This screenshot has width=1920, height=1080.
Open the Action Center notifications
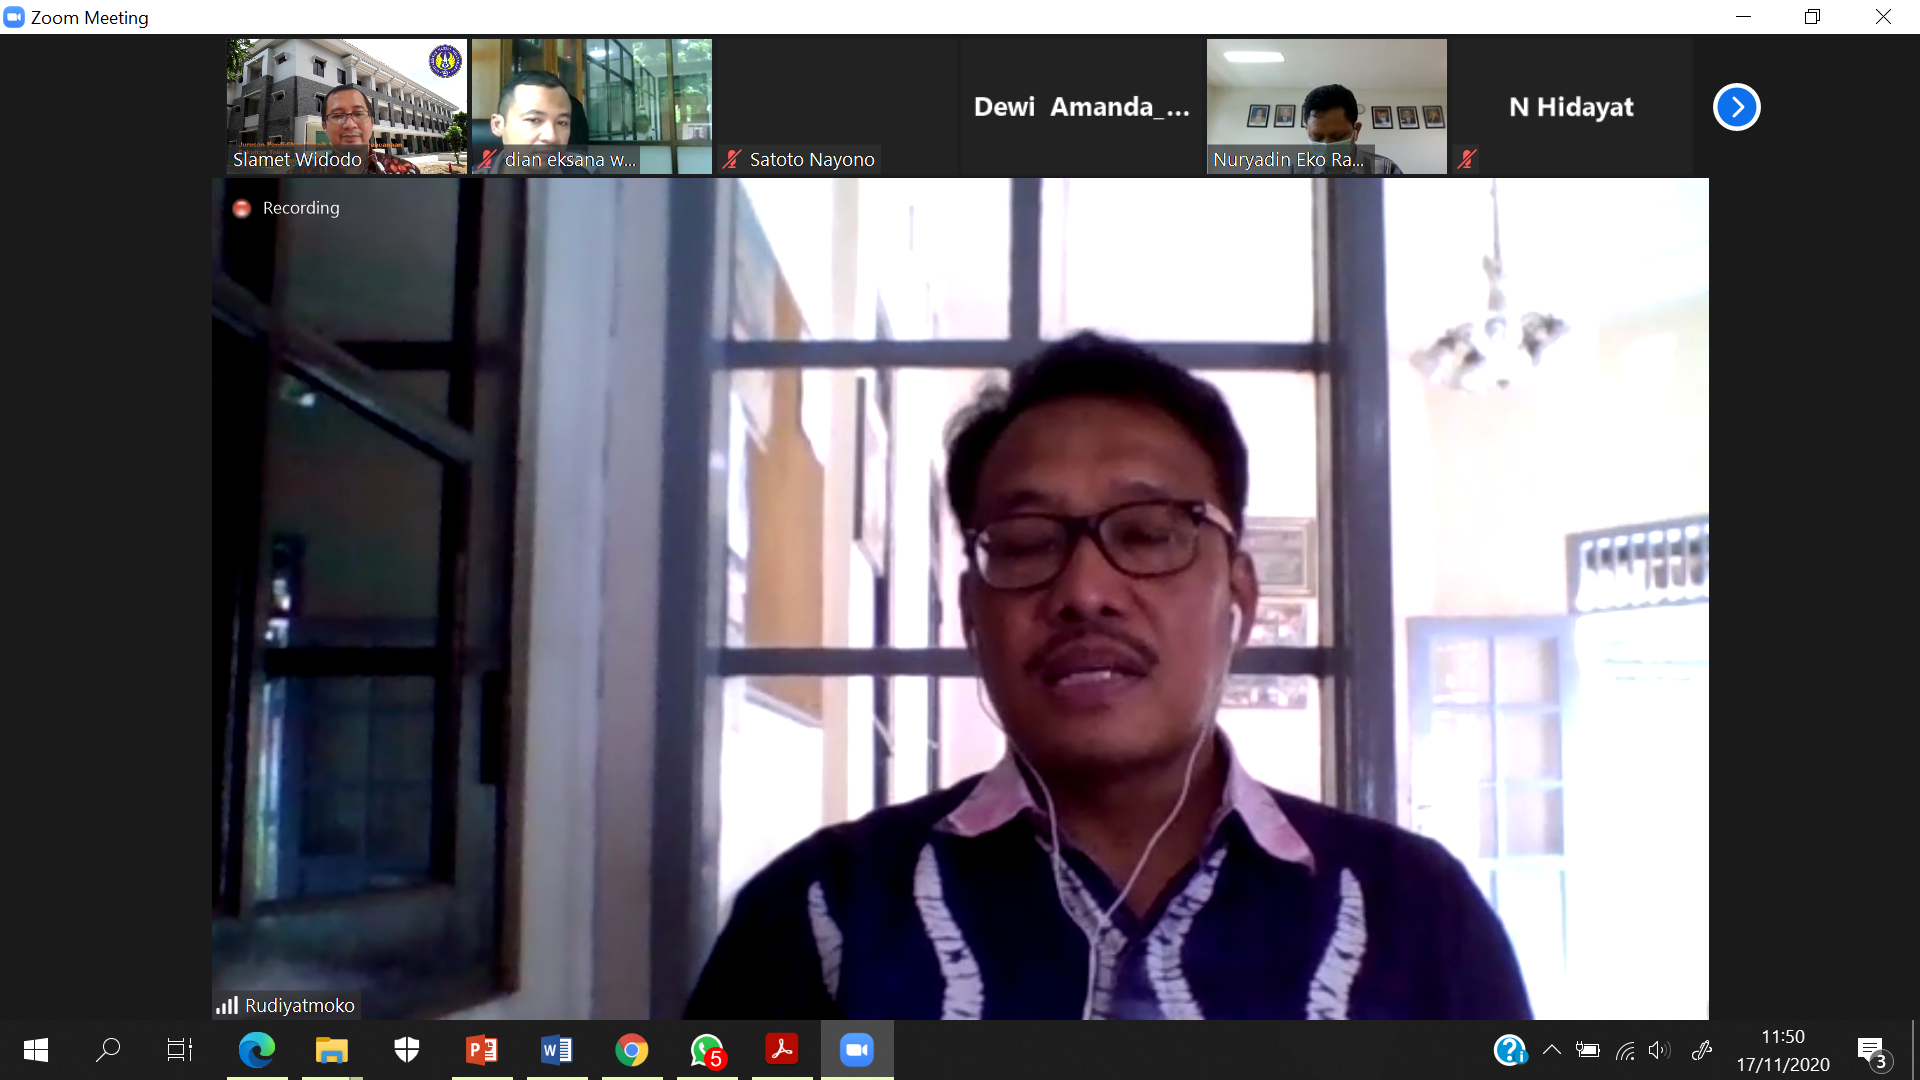click(x=1872, y=1050)
